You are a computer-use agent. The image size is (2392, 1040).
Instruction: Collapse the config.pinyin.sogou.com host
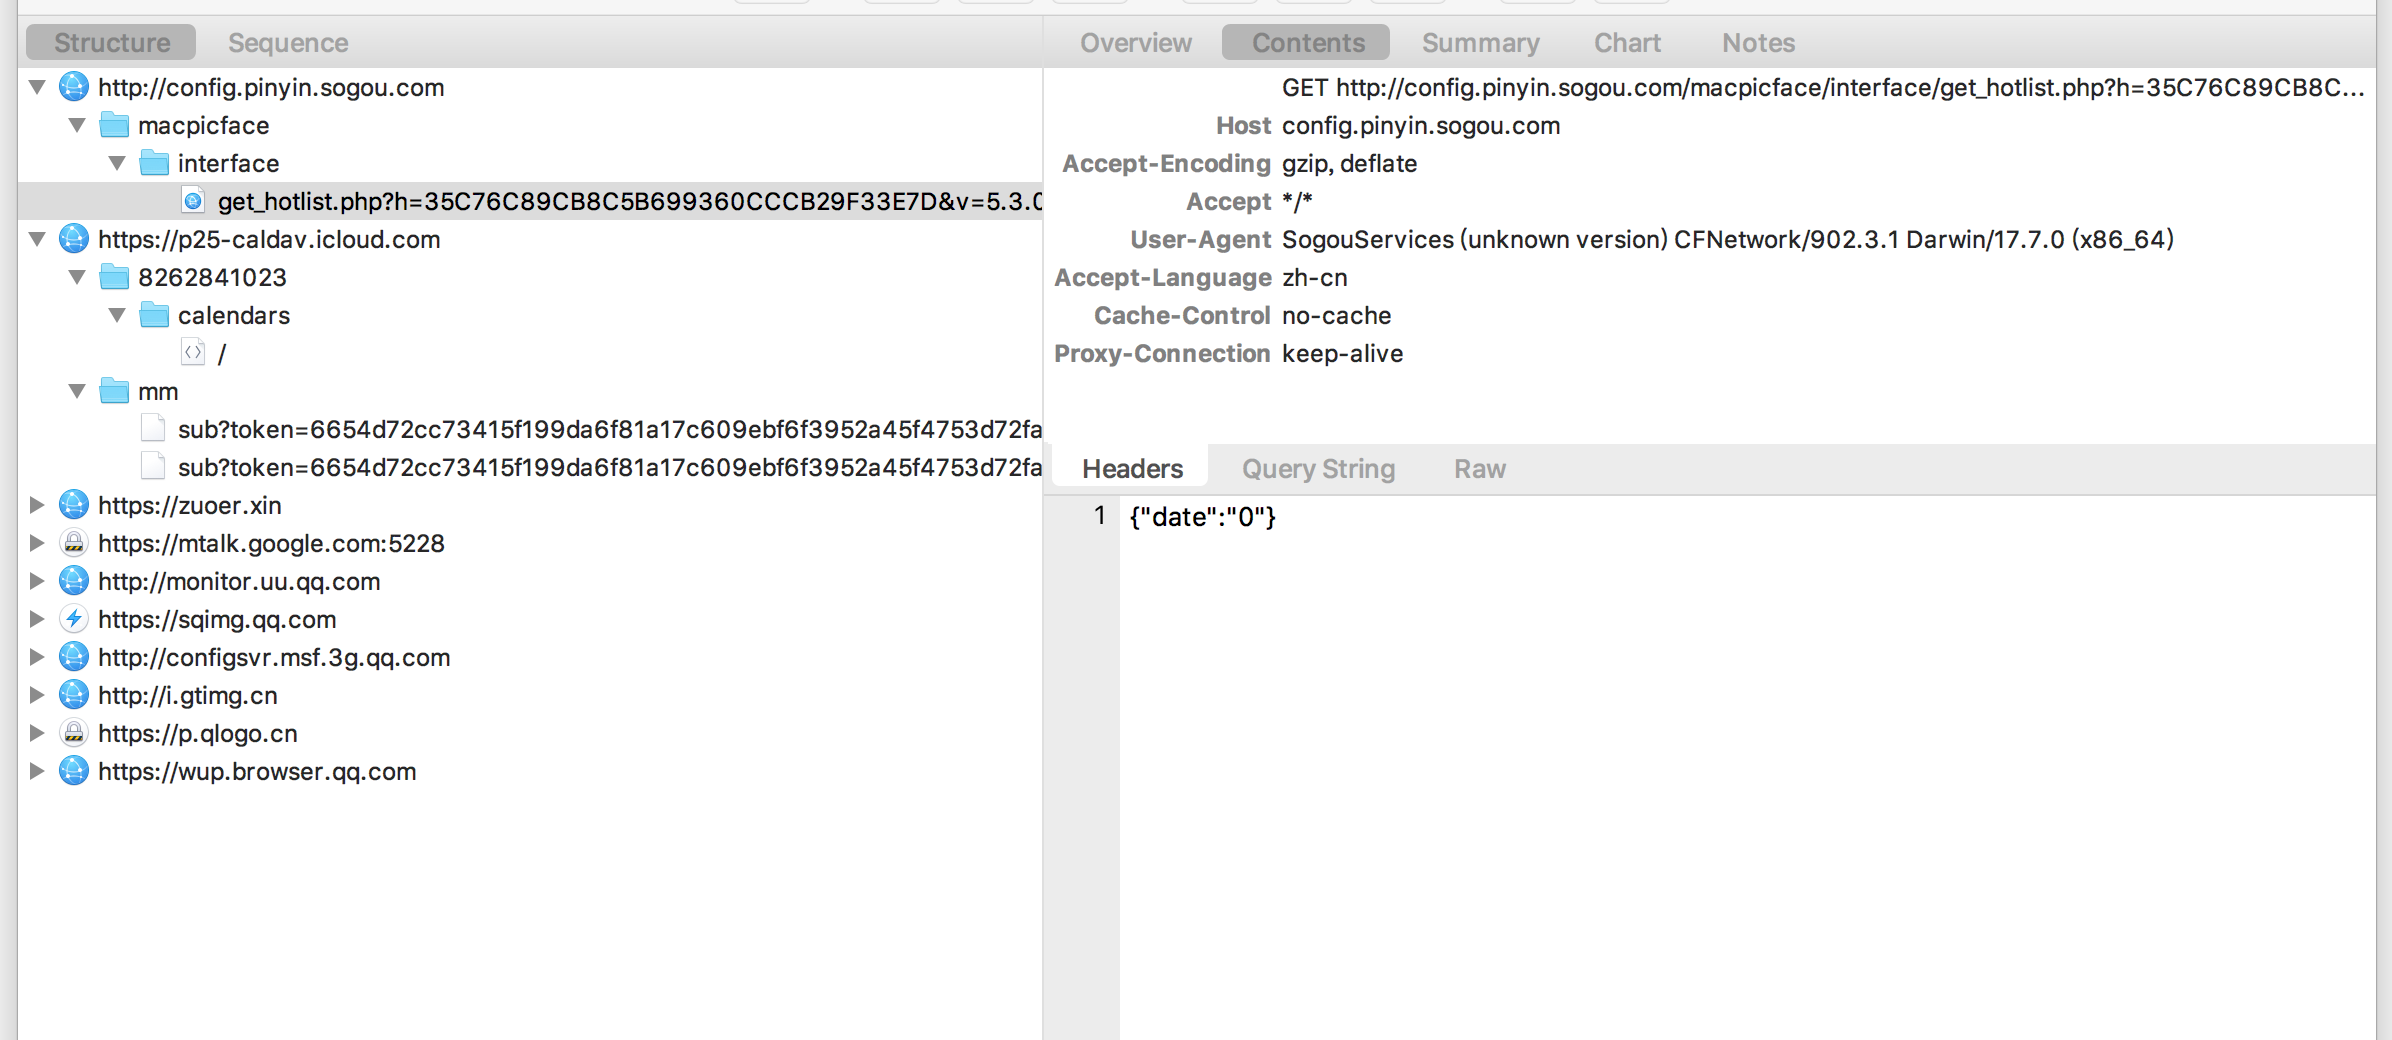(x=37, y=87)
